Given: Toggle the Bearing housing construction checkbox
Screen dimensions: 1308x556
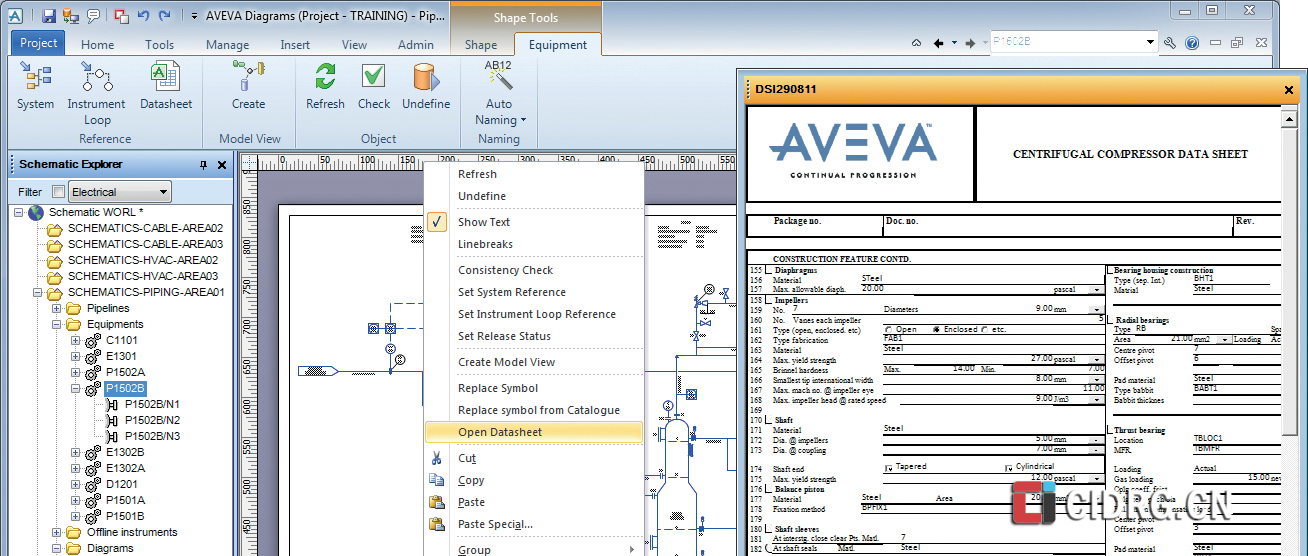Looking at the screenshot, I should pos(1110,270).
